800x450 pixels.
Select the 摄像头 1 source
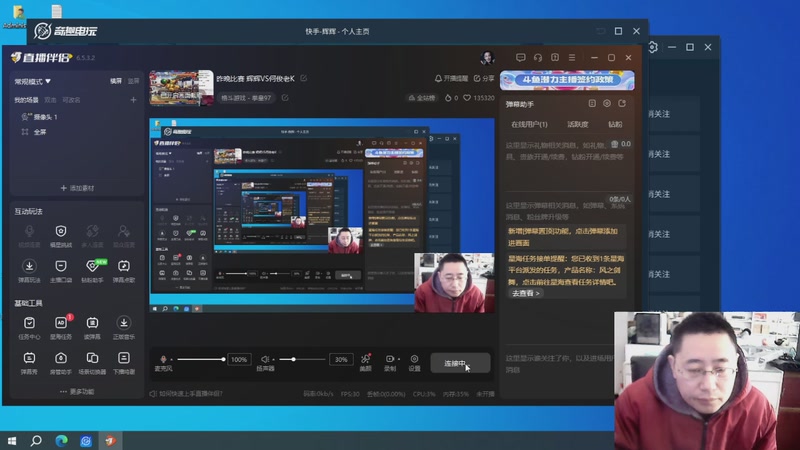click(40, 117)
